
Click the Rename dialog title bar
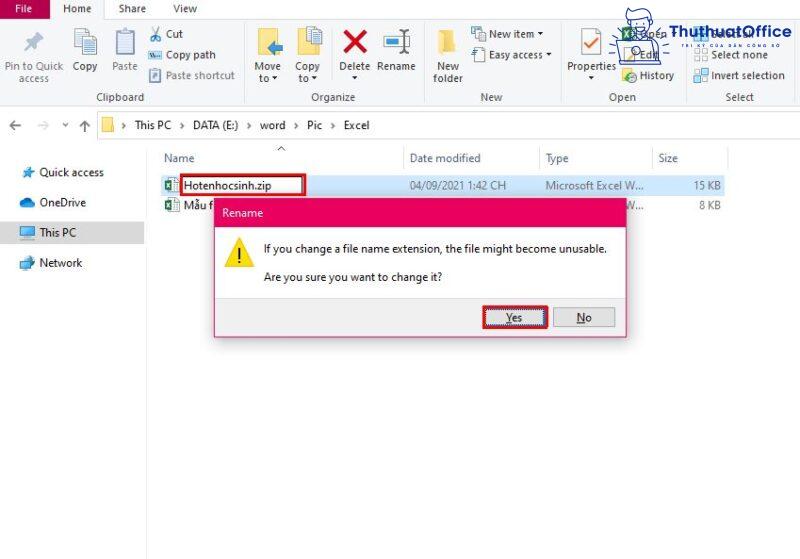click(x=420, y=213)
